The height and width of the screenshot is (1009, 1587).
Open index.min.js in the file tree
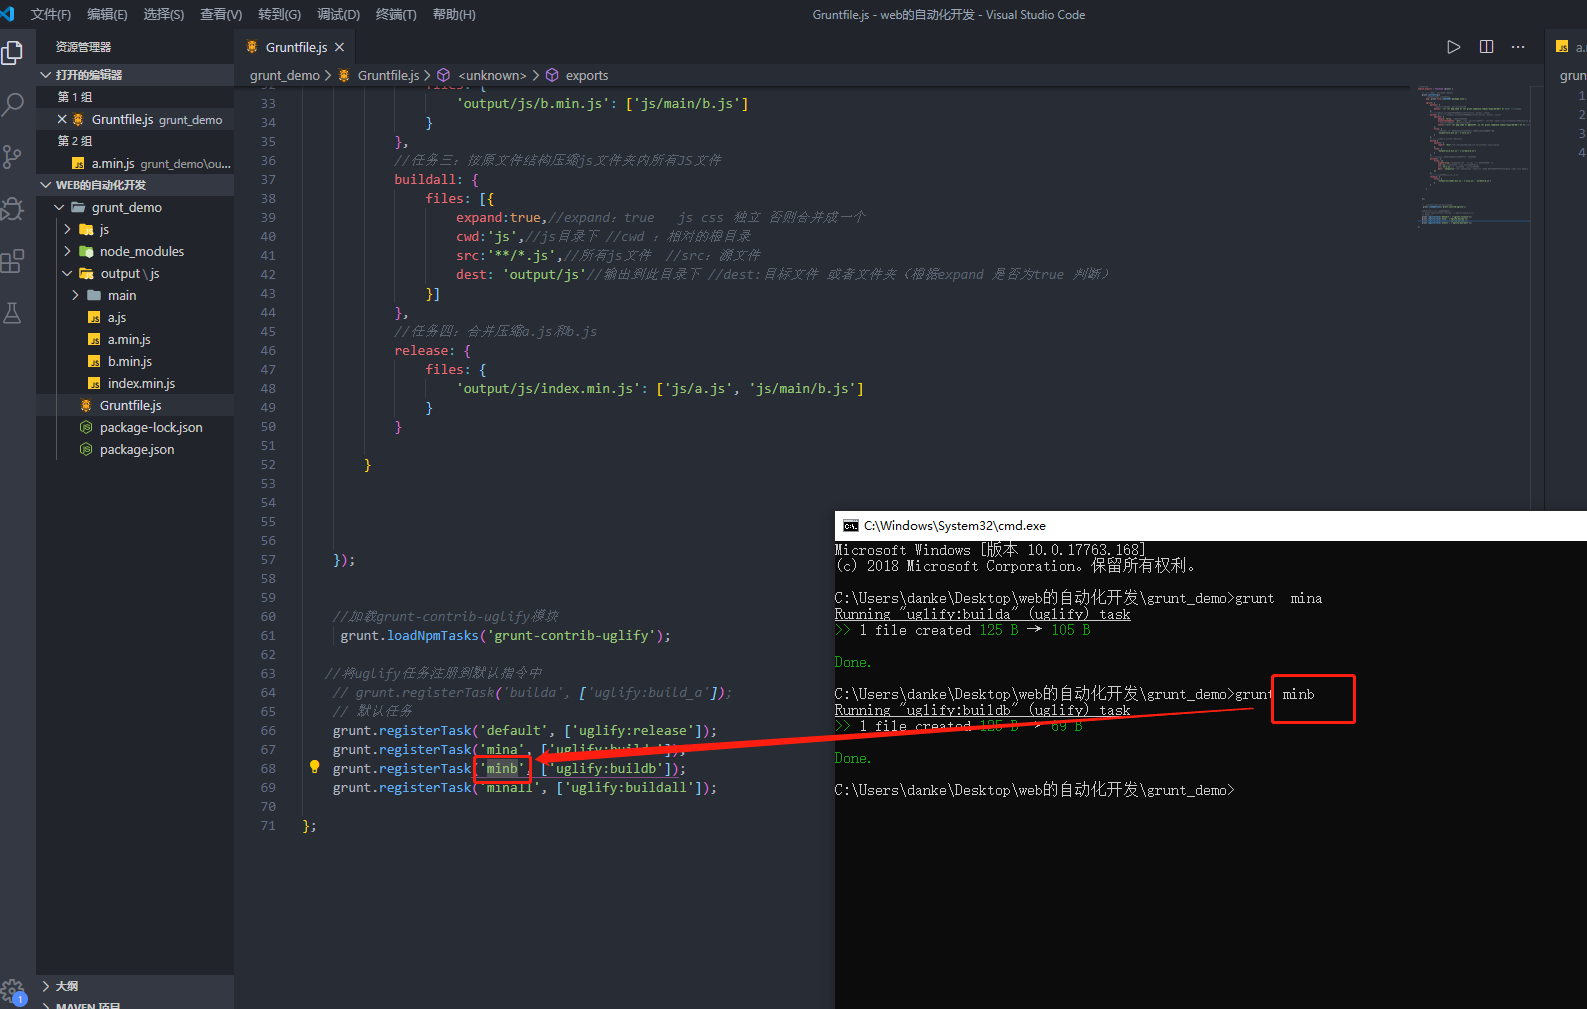click(x=135, y=383)
